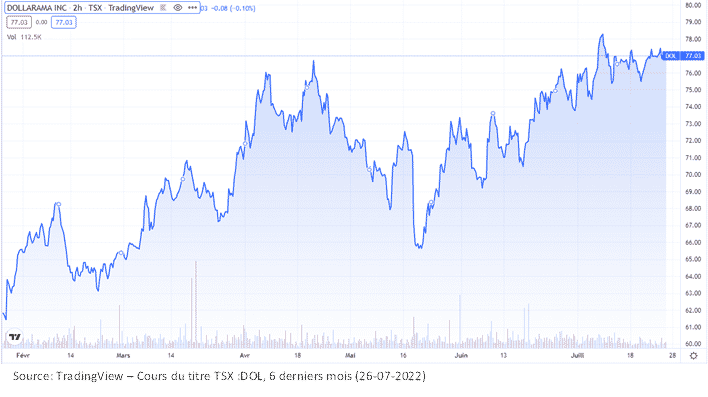Click the sell price box 77.03

[19, 22]
